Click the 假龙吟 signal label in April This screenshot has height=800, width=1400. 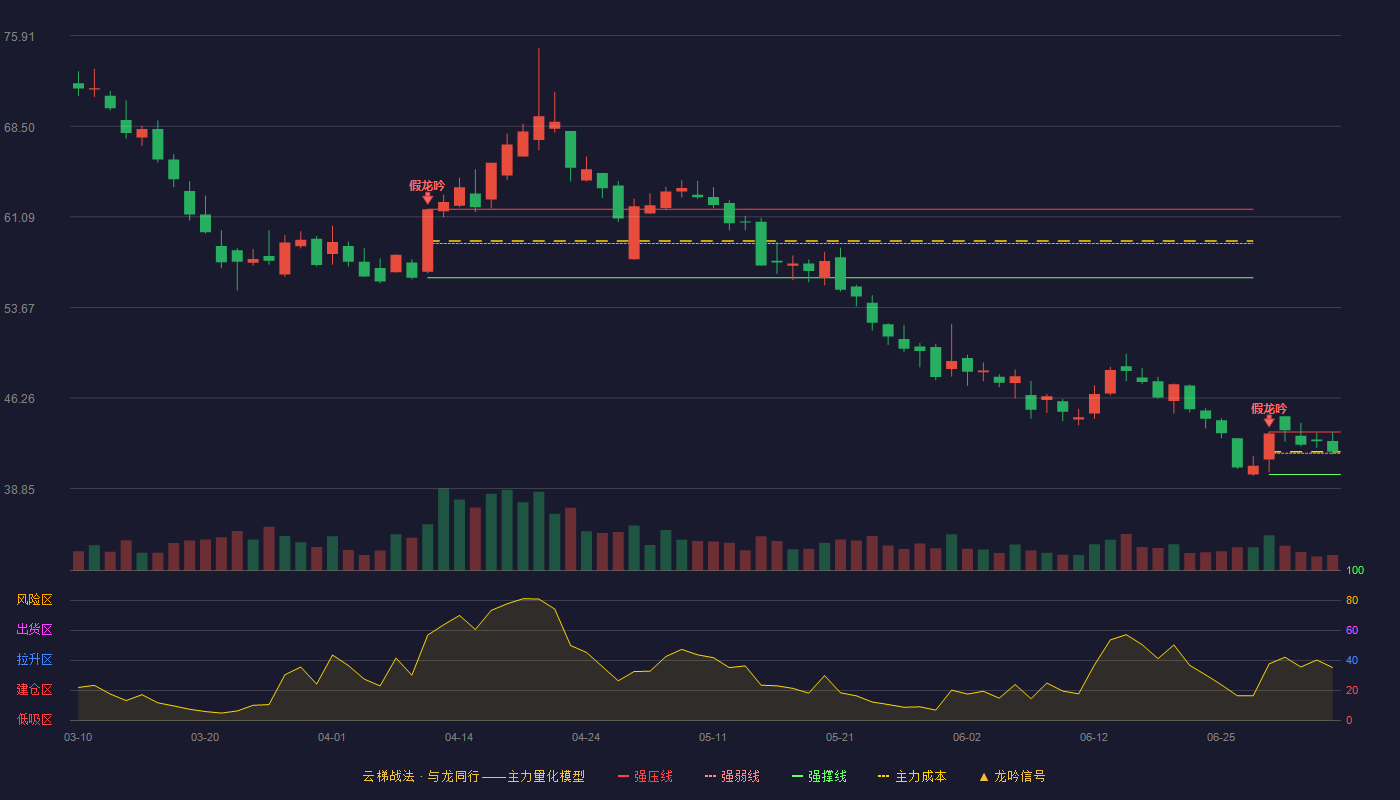(x=427, y=185)
